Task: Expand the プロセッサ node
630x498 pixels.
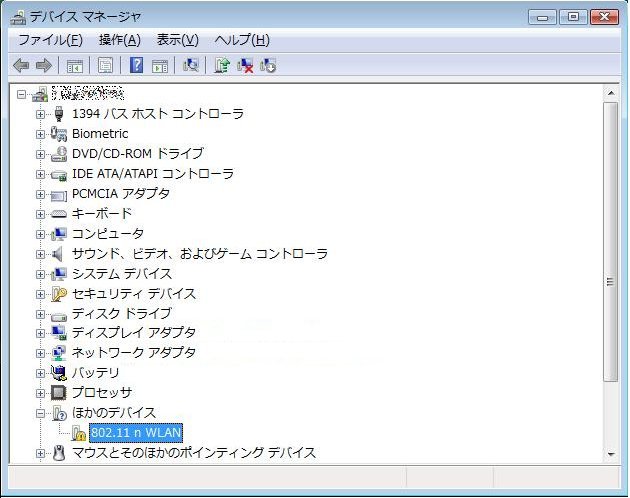Action: coord(40,393)
